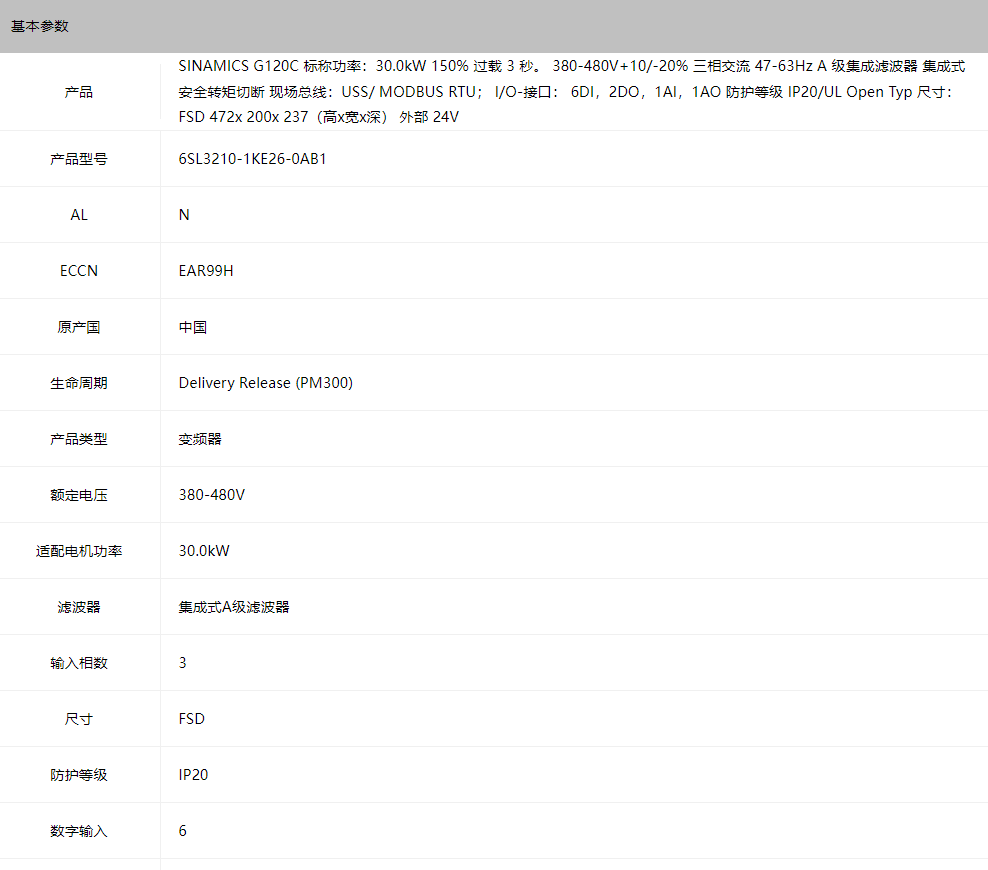Viewport: 988px width, 870px height.
Task: Select the input phase count value 3
Action: tap(183, 663)
